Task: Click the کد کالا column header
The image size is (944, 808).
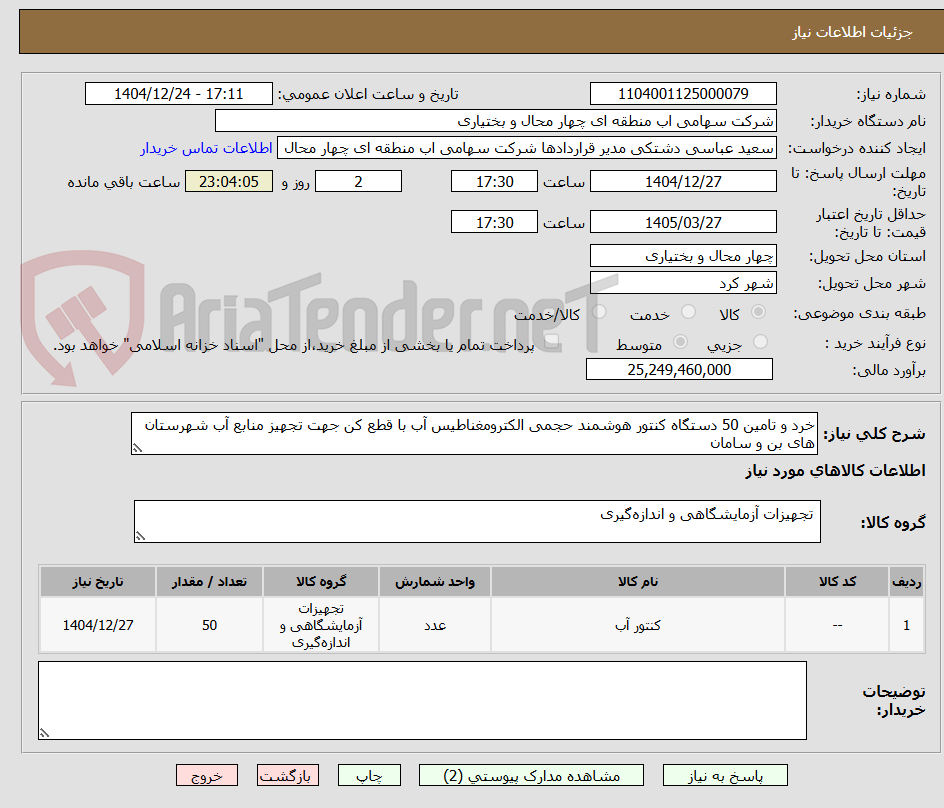Action: [837, 582]
